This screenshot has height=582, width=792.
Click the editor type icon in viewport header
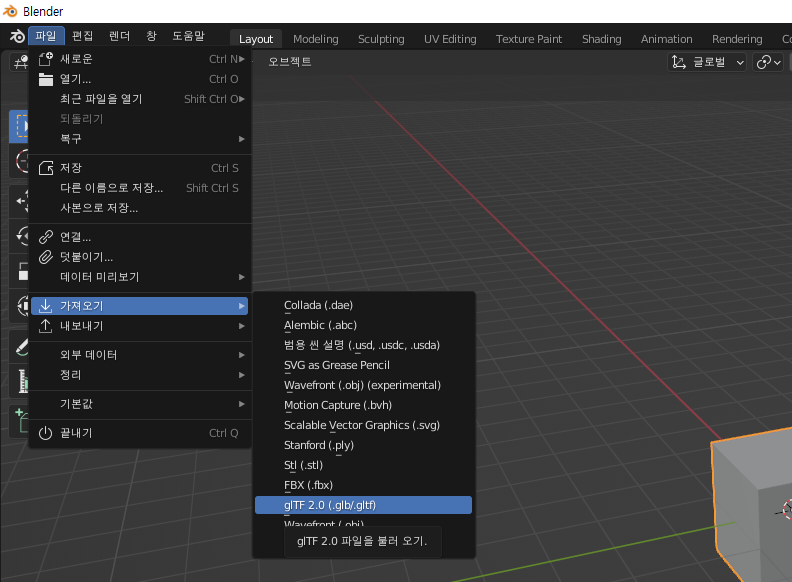(20, 62)
